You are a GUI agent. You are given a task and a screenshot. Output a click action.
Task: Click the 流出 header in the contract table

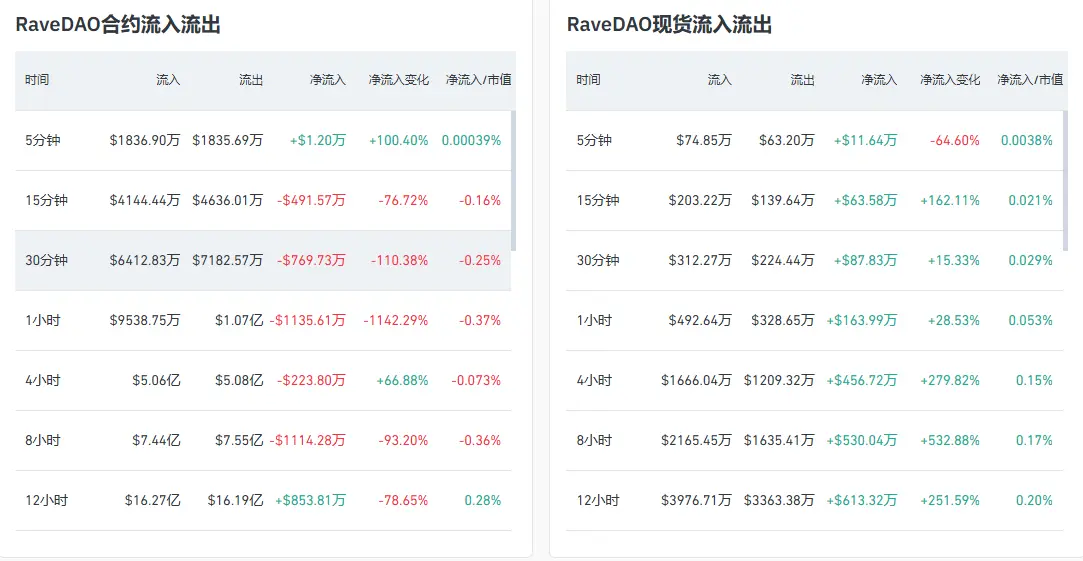[251, 80]
